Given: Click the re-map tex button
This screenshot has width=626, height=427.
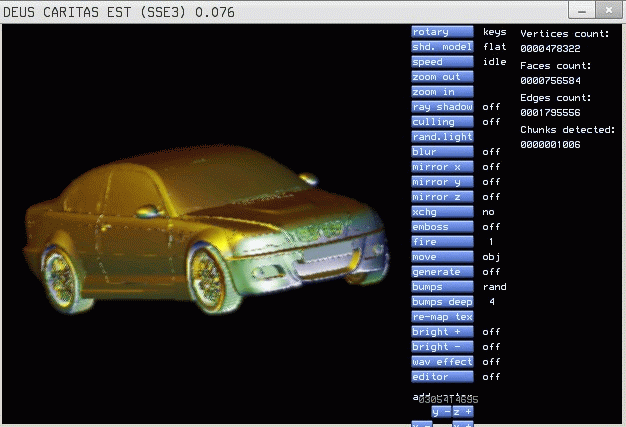Looking at the screenshot, I should point(442,317).
